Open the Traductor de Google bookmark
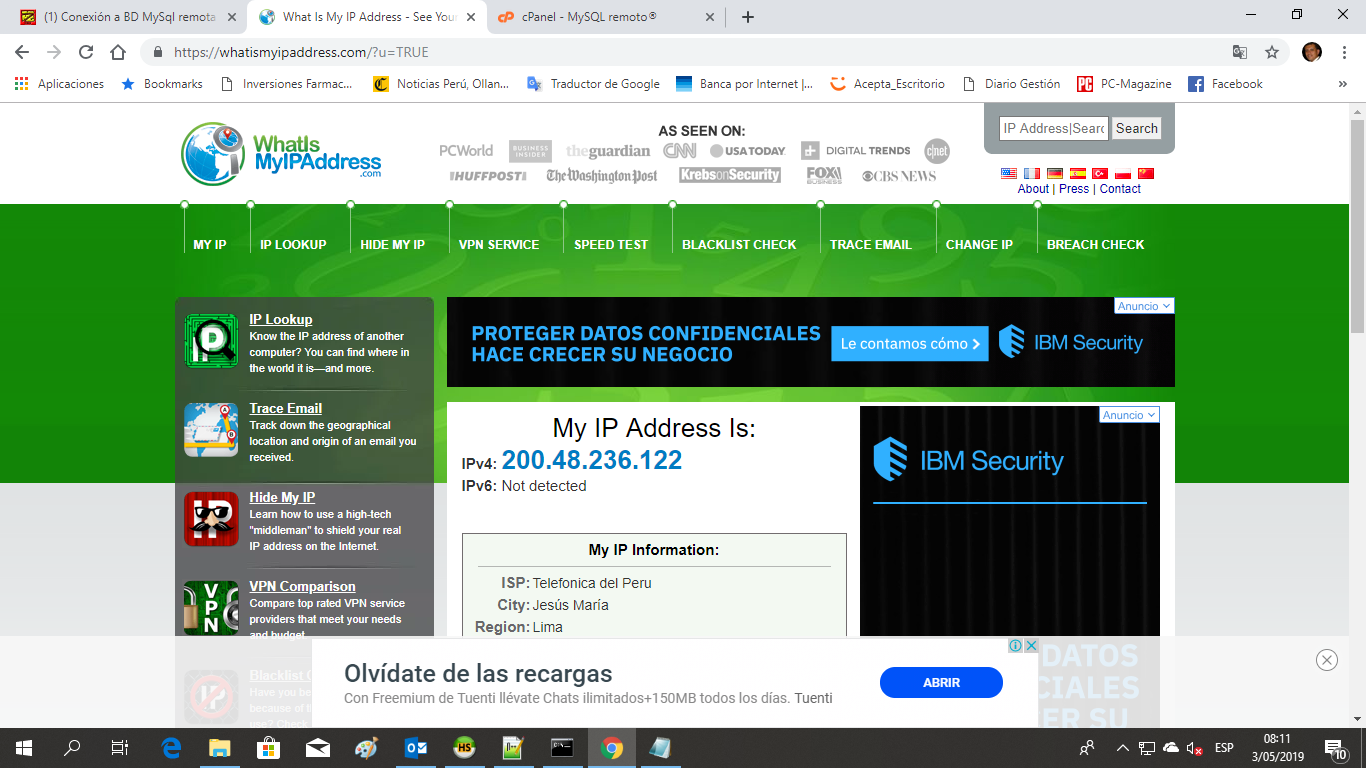Viewport: 1366px width, 768px height. pyautogui.click(x=593, y=84)
